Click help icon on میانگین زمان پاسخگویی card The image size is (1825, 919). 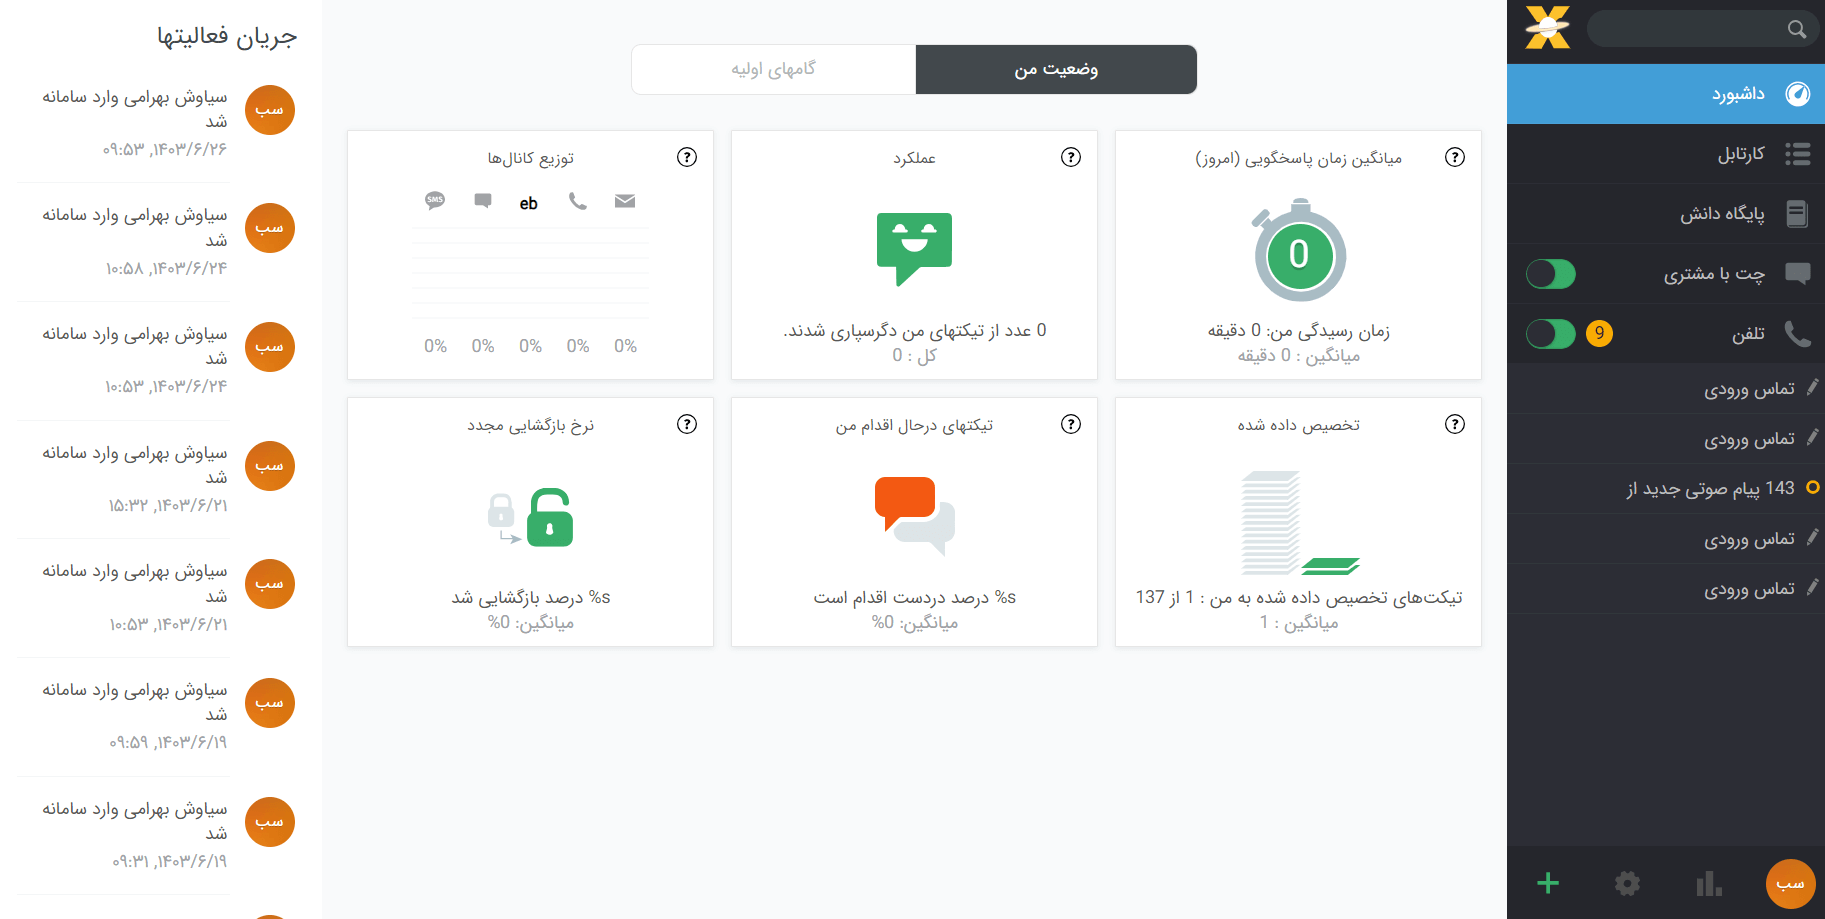[x=1455, y=157]
